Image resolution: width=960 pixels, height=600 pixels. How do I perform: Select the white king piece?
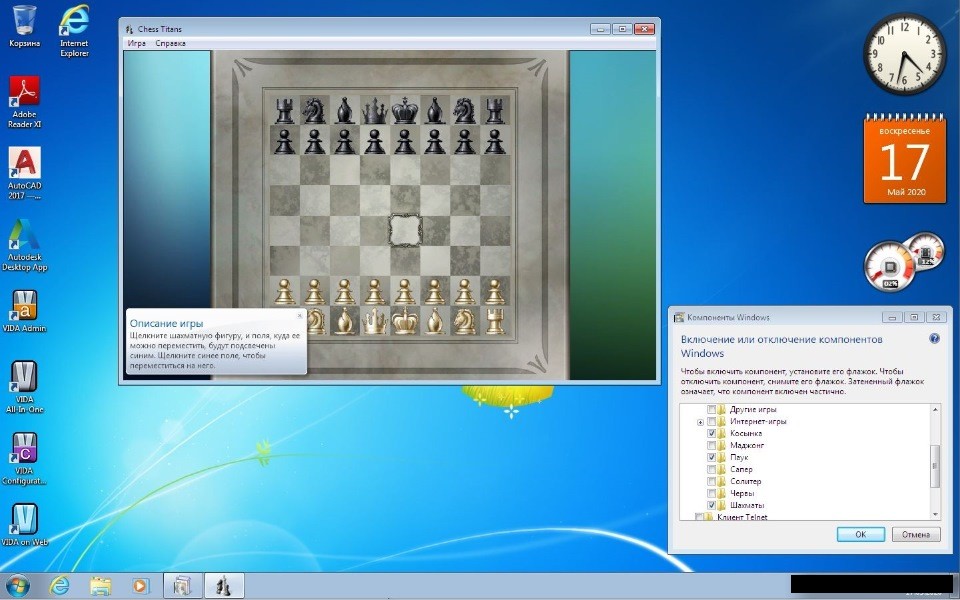405,320
